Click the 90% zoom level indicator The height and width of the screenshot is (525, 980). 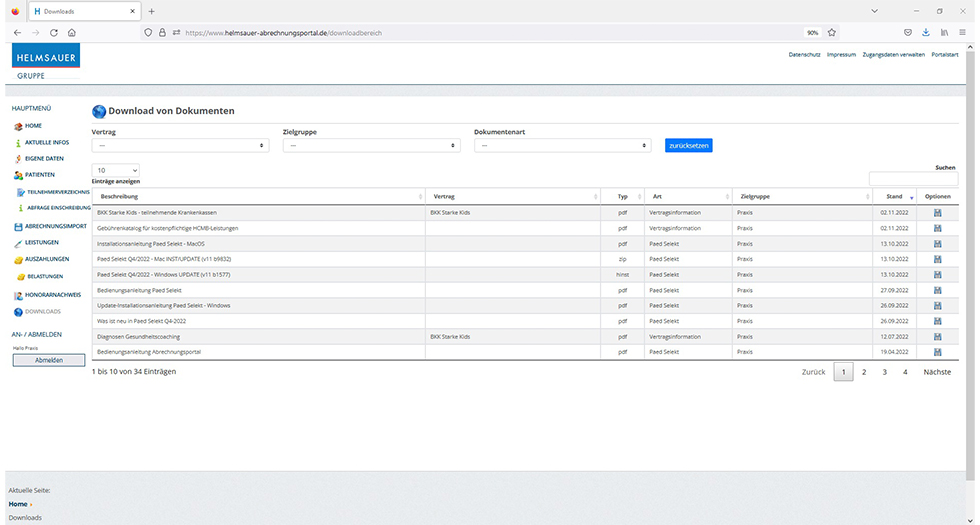[x=812, y=32]
